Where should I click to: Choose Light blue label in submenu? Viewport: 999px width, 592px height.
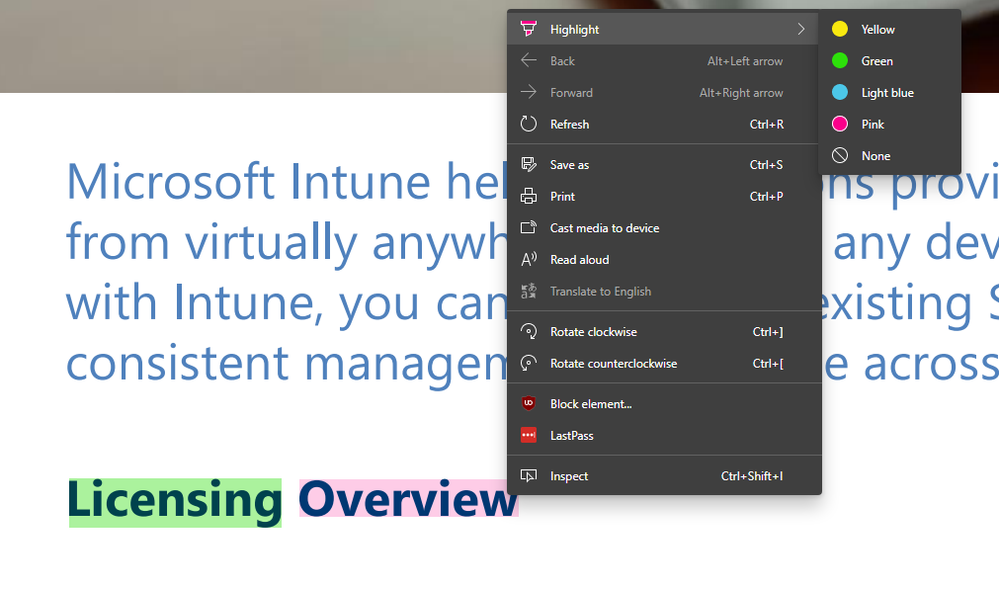(887, 93)
